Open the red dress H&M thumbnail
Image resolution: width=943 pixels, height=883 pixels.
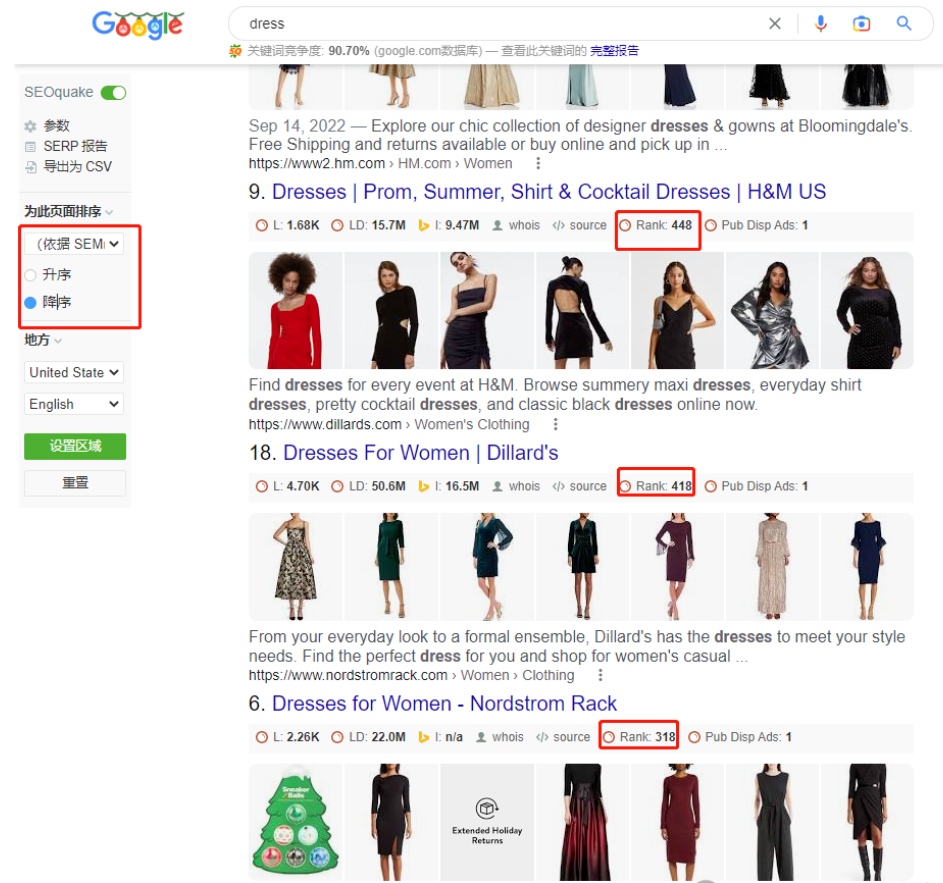(295, 310)
